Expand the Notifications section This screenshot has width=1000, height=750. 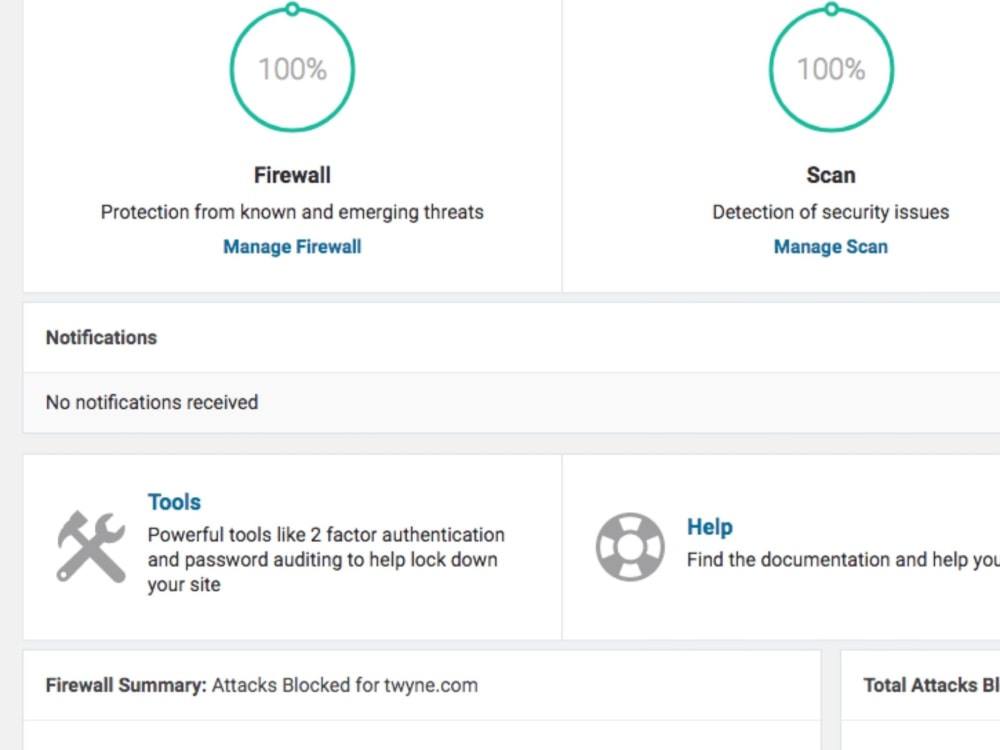[101, 337]
